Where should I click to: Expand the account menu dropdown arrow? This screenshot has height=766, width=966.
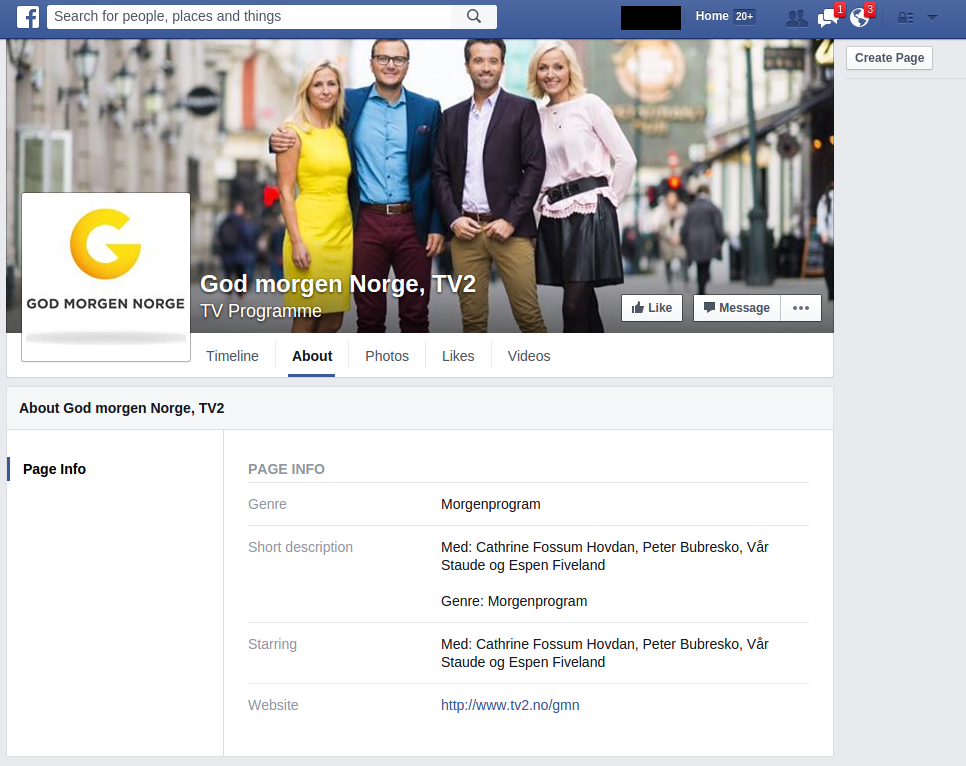(932, 18)
